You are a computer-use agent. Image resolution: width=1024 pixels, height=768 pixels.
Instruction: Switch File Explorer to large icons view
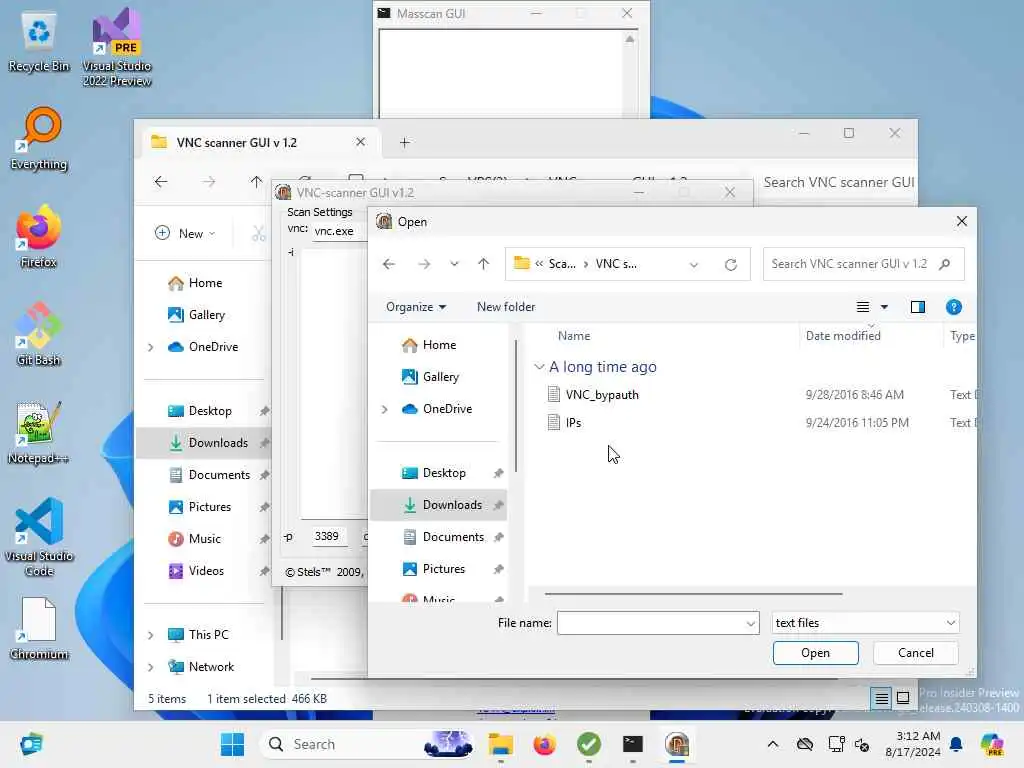click(903, 698)
